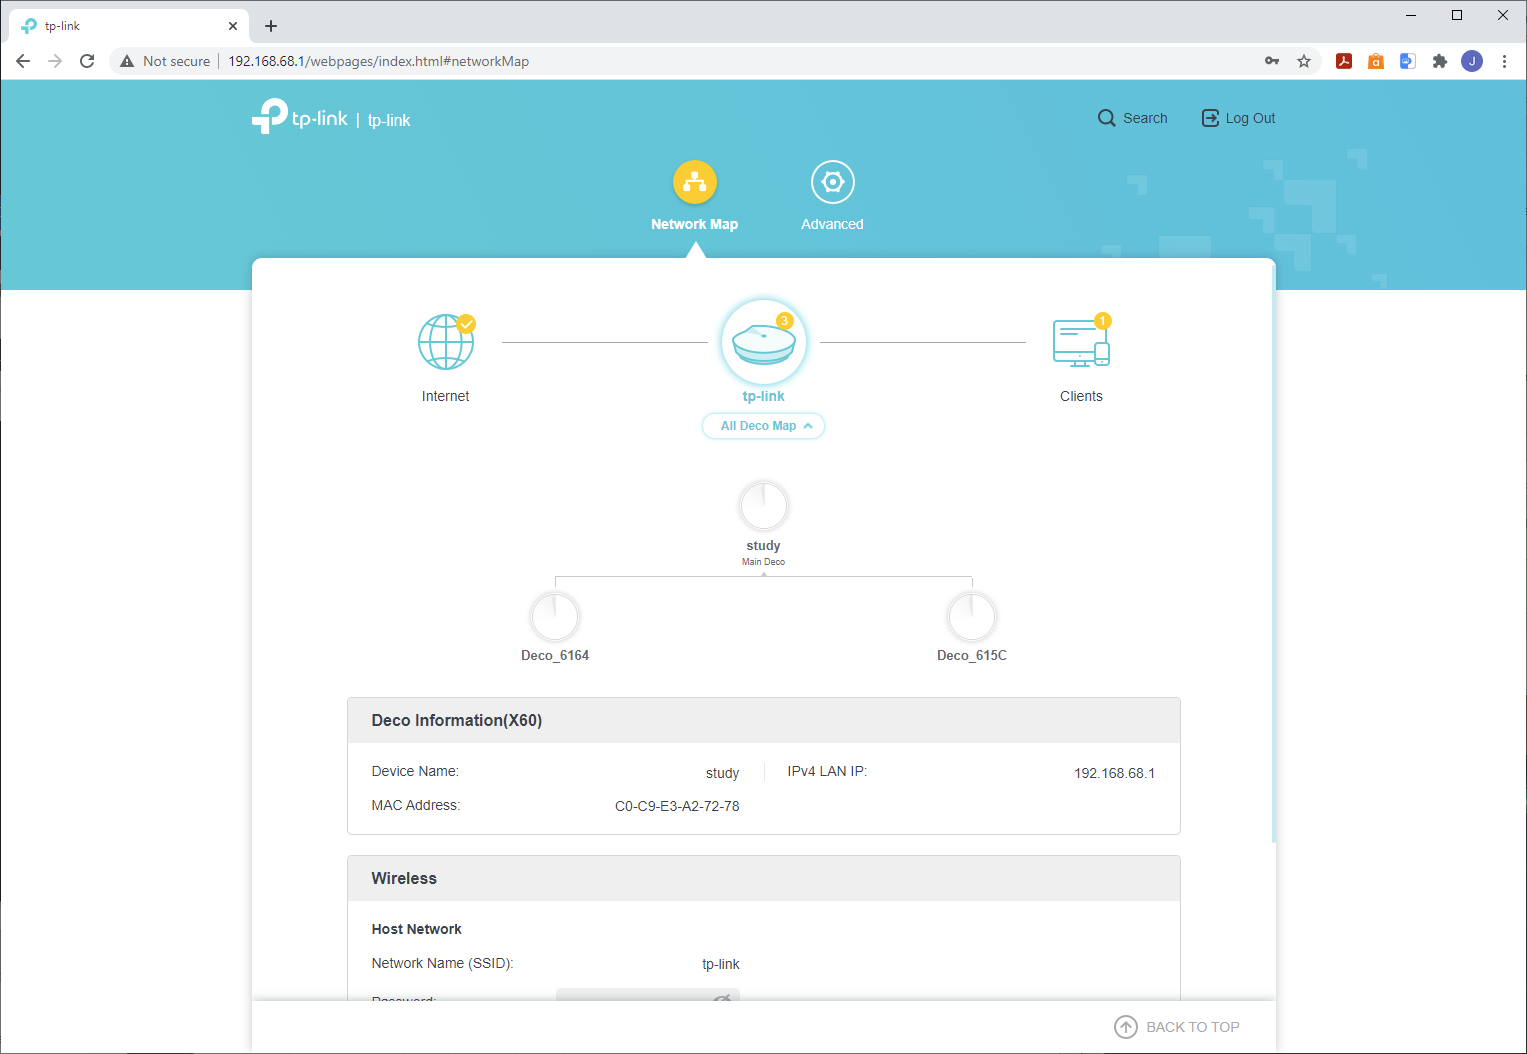Open the Network Map icon
The height and width of the screenshot is (1054, 1527).
695,182
